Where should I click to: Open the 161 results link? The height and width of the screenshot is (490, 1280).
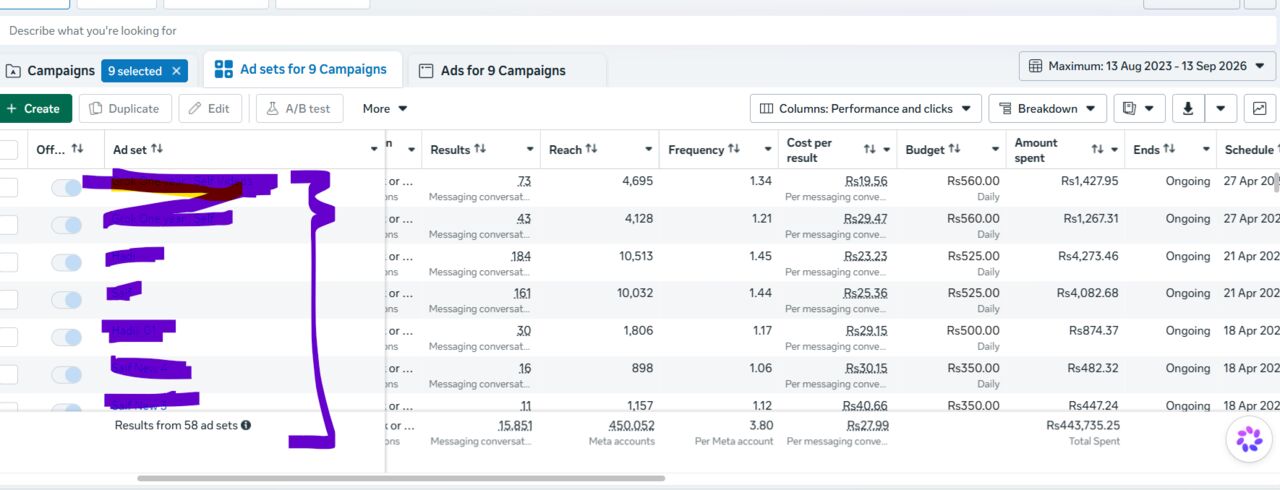521,293
